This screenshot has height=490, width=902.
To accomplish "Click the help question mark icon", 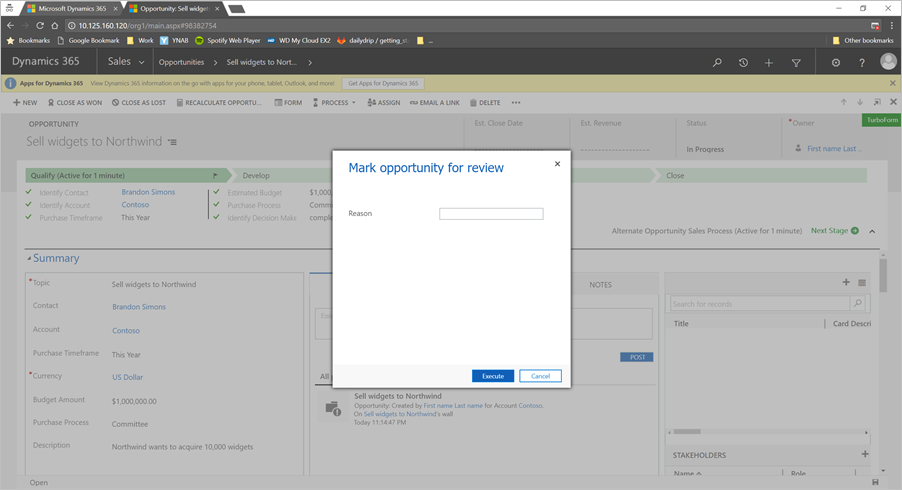I will click(x=862, y=62).
